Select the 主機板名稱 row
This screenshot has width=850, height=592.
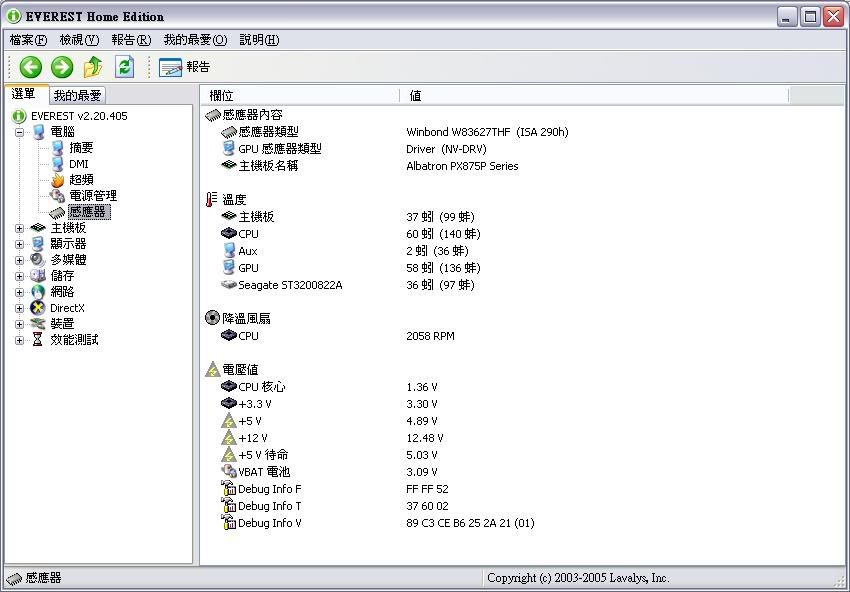point(370,166)
